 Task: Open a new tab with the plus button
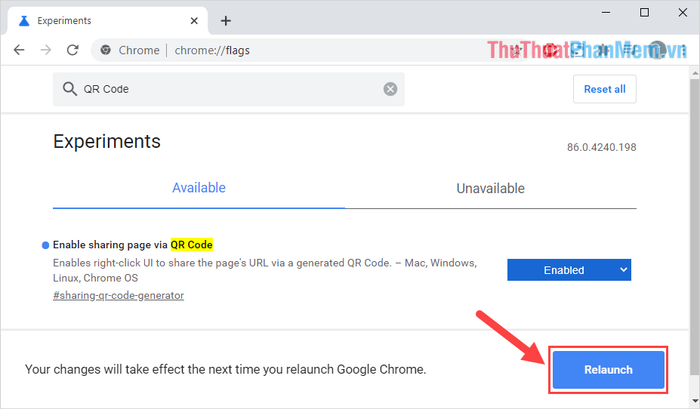pos(226,21)
